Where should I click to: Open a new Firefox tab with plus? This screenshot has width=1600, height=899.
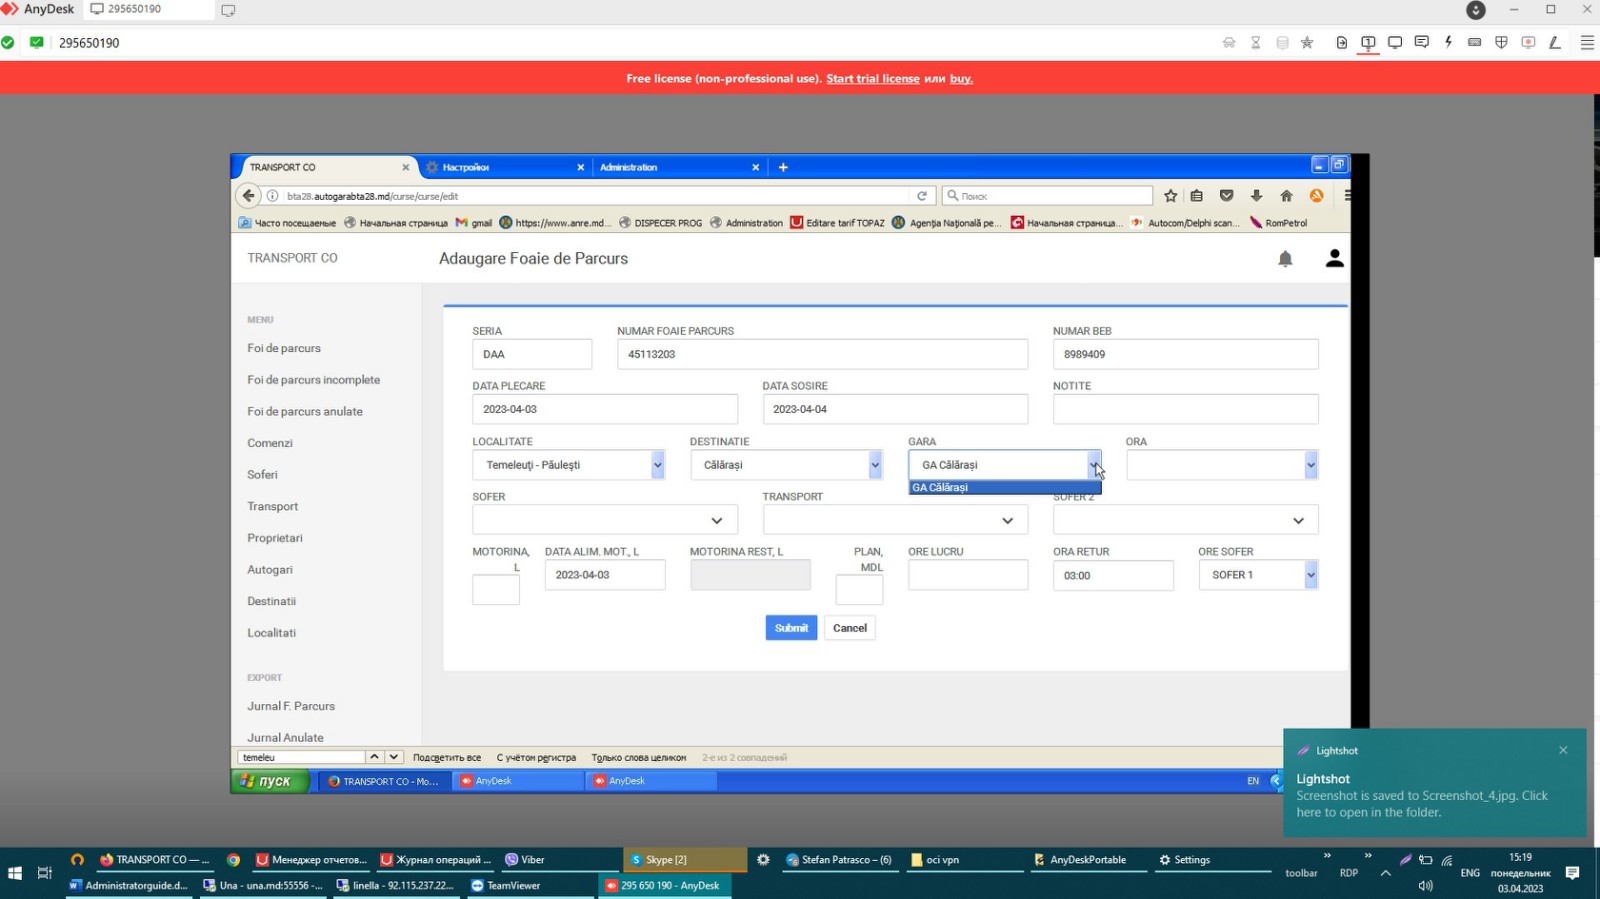tap(783, 167)
